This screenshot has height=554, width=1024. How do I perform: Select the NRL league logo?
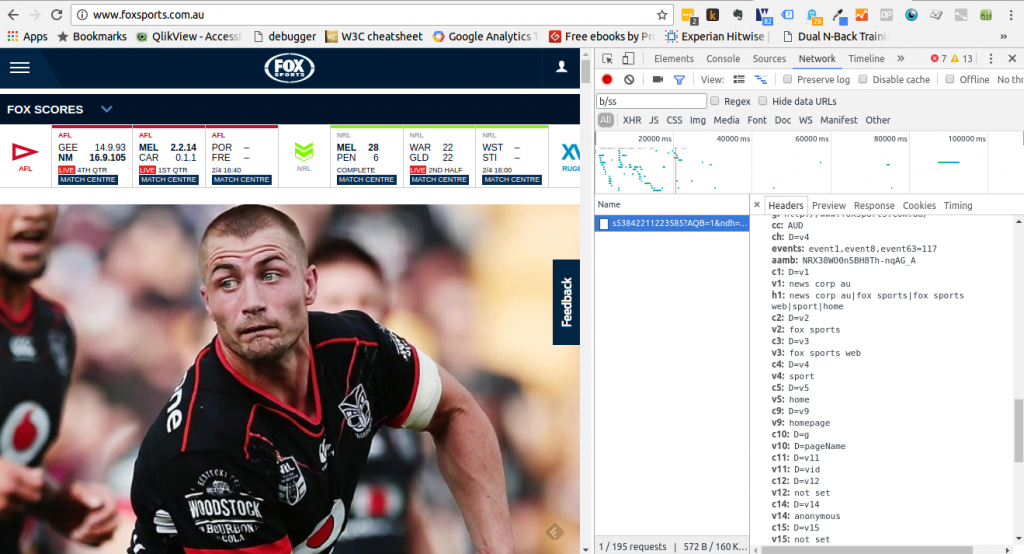(304, 155)
